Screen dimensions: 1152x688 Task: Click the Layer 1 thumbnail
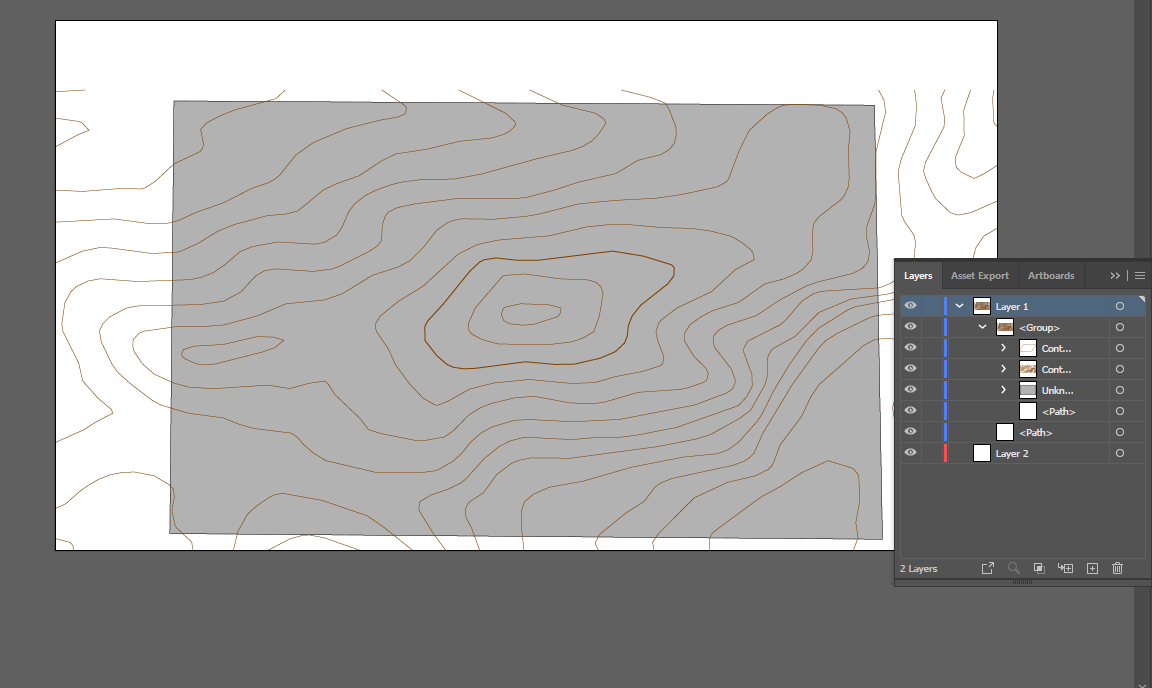(982, 306)
